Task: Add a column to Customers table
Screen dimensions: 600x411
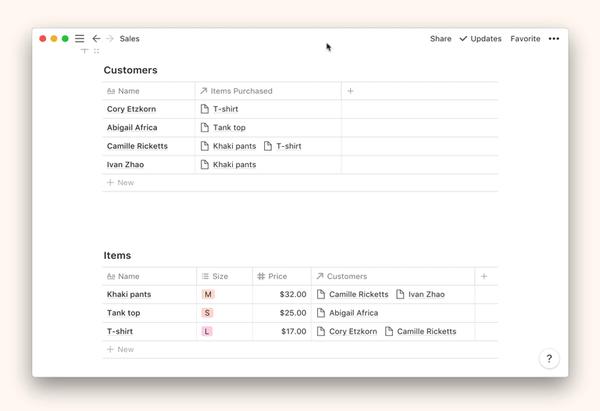Action: point(350,91)
